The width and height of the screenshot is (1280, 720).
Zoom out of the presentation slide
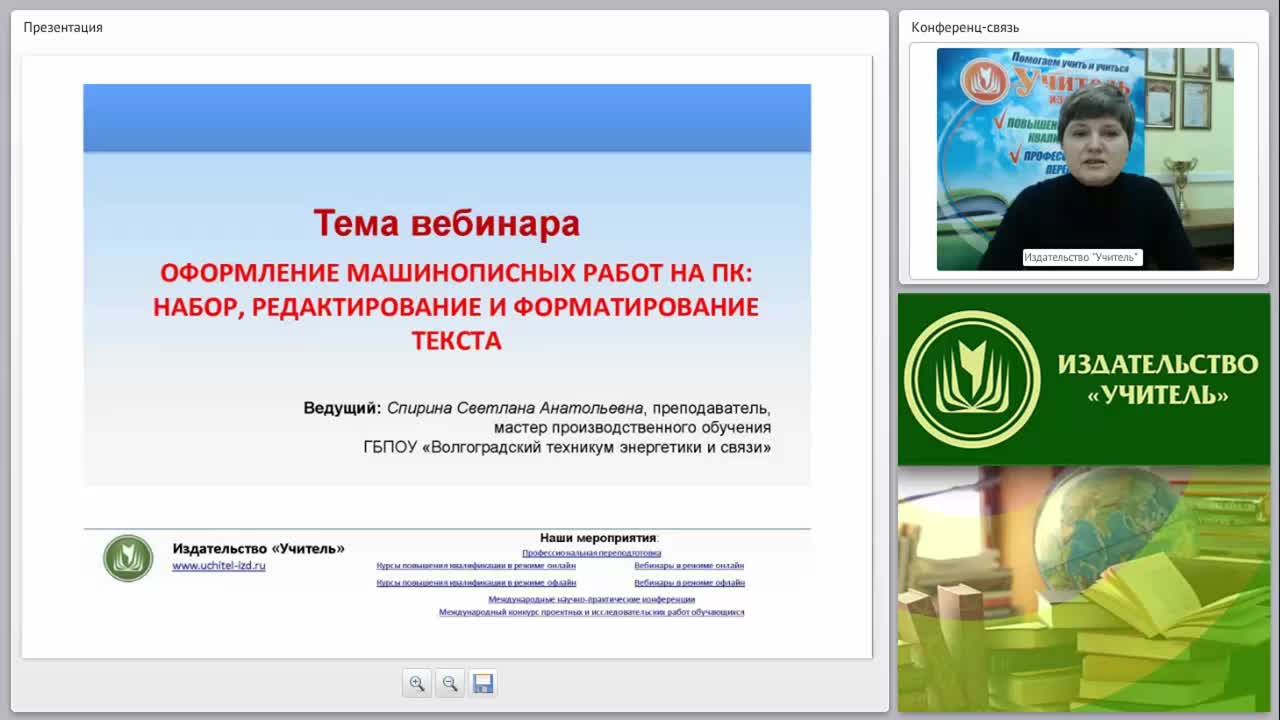450,683
